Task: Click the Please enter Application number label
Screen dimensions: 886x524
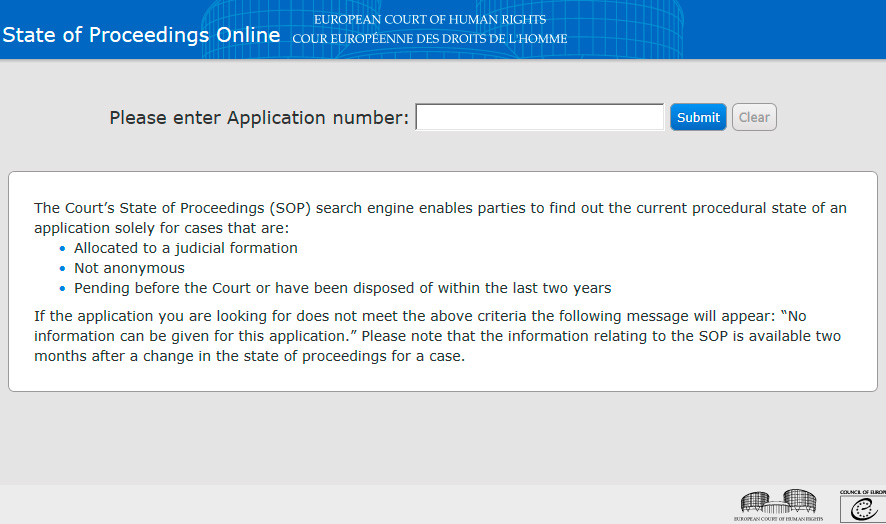Action: point(259,118)
